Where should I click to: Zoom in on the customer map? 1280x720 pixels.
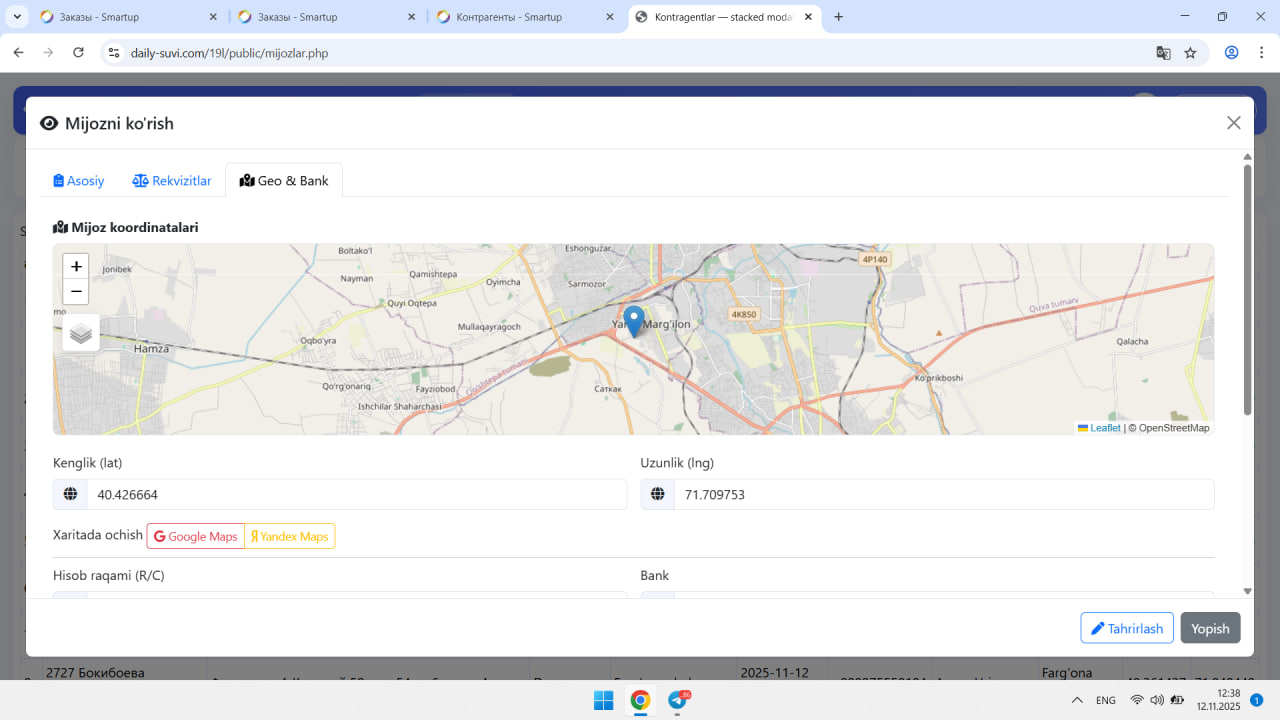[x=76, y=267]
